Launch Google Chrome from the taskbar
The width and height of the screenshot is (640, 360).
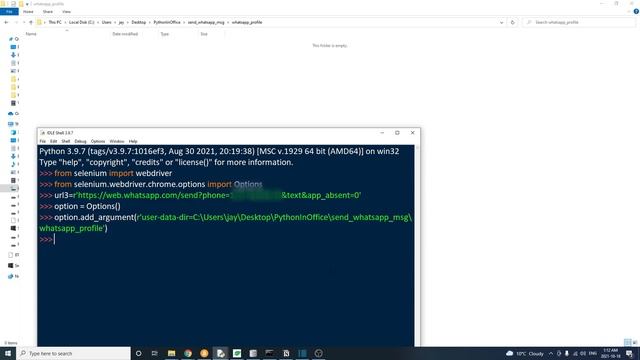[x=188, y=353]
